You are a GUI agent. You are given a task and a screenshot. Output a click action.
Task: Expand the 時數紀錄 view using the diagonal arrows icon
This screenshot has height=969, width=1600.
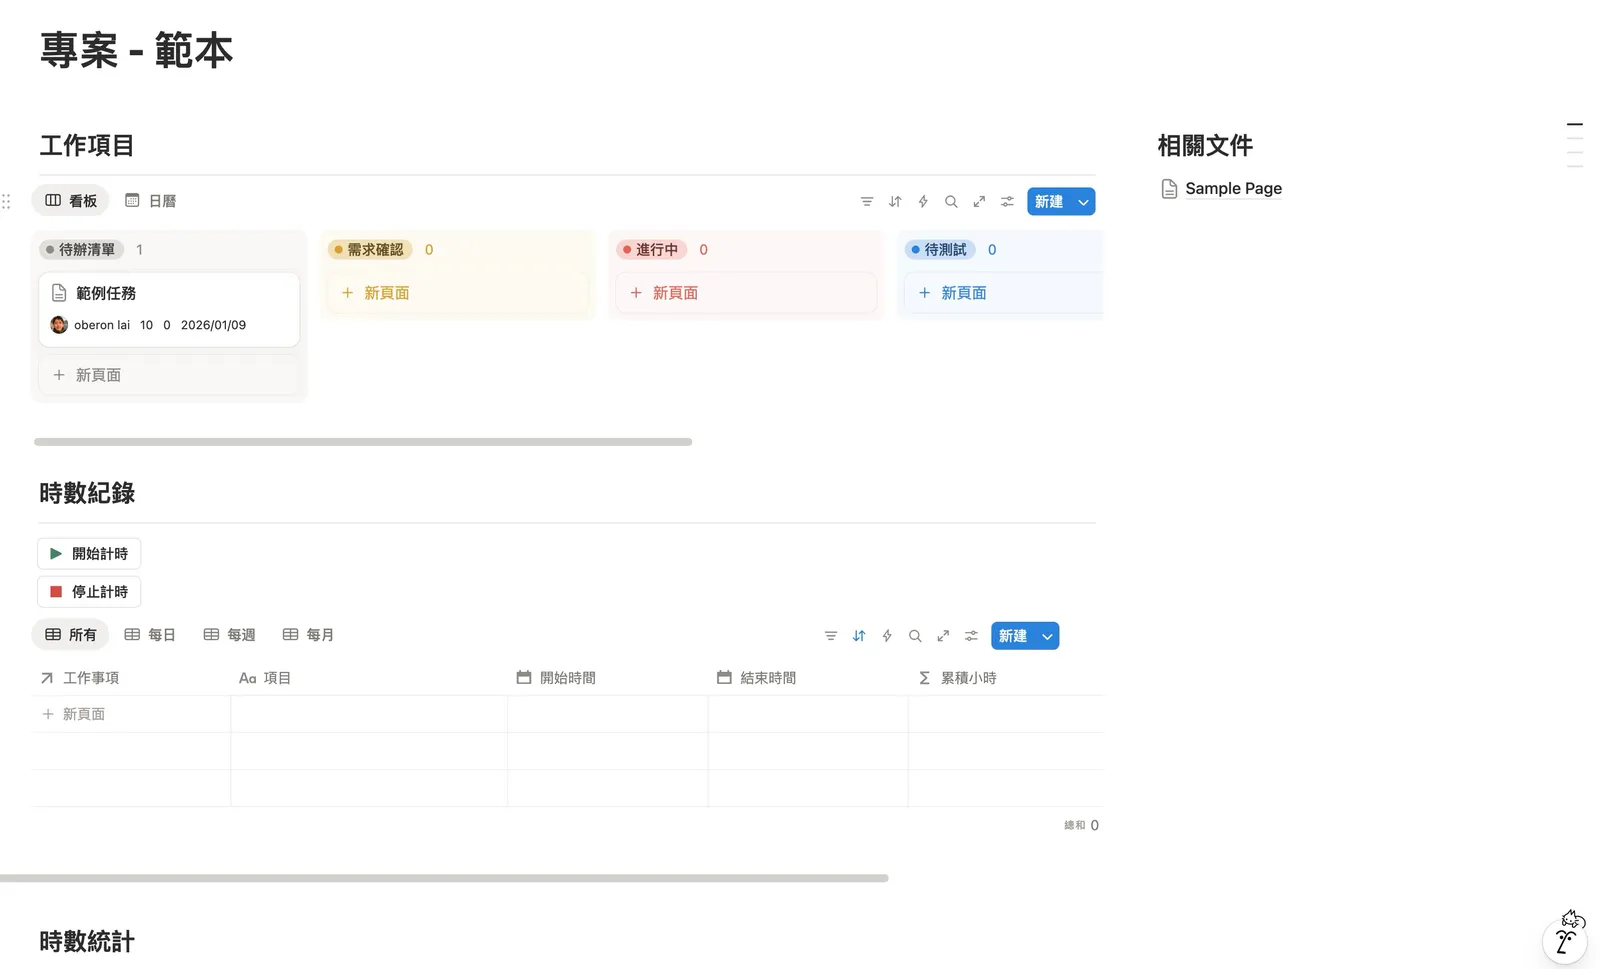[942, 635]
